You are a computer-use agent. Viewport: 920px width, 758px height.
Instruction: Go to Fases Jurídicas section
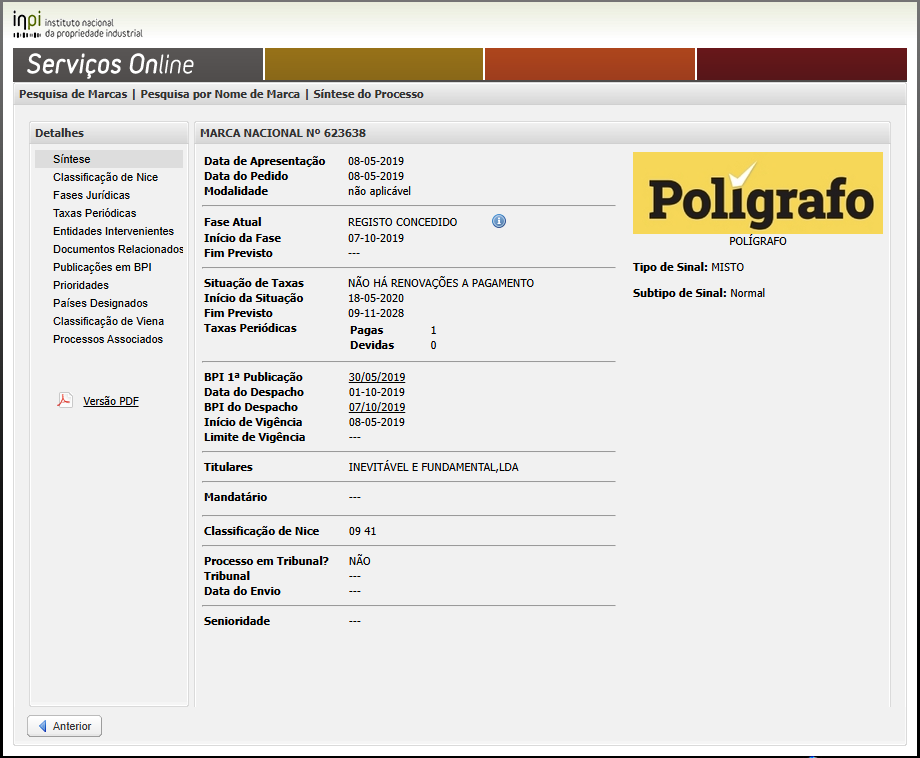91,195
